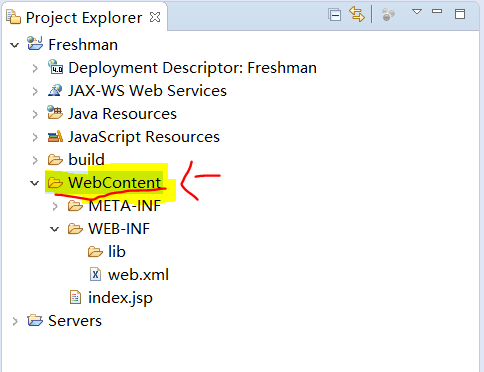Click the focus on active task icon
The width and height of the screenshot is (484, 372).
(388, 15)
